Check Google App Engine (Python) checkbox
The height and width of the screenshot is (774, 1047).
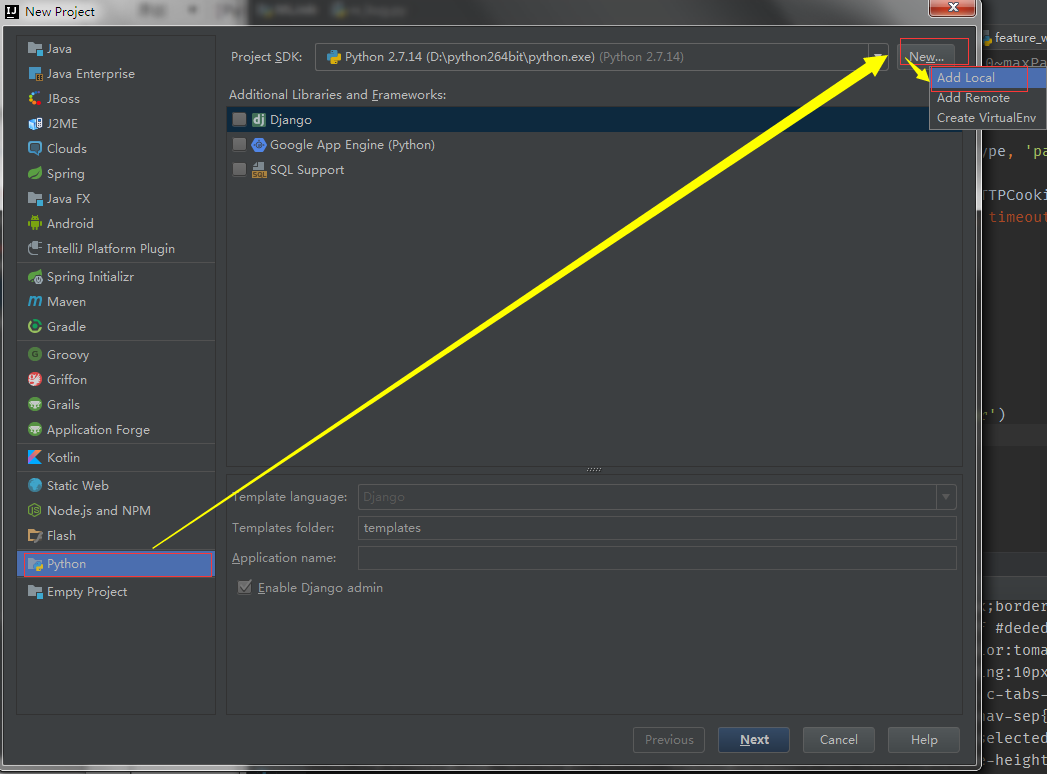[239, 144]
